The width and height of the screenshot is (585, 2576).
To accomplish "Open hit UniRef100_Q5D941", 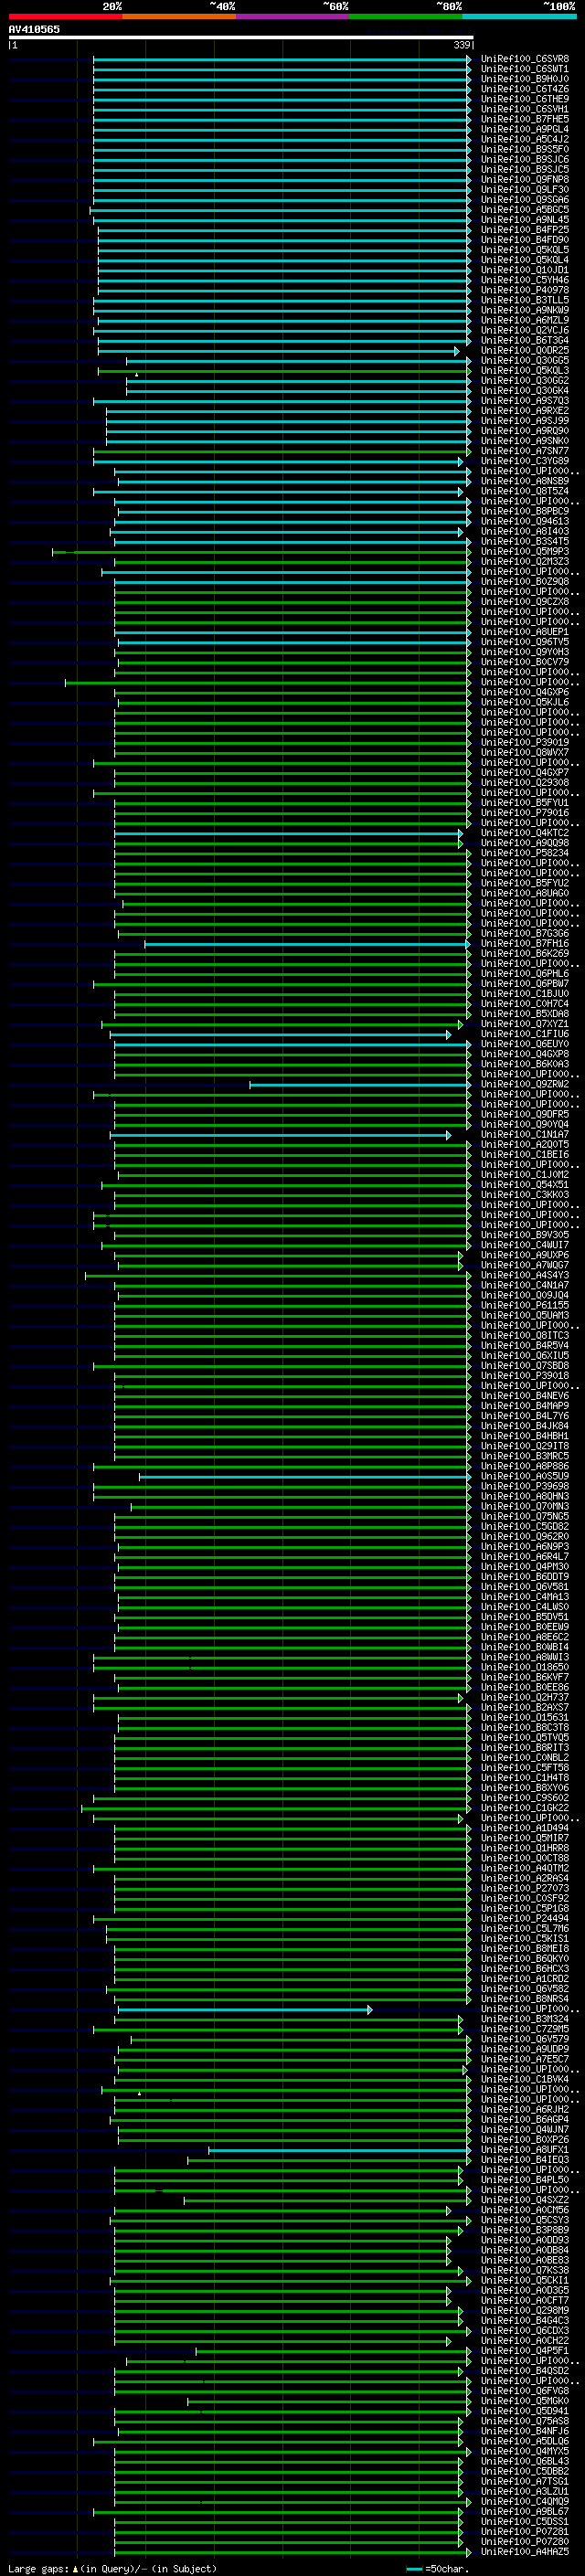I will pos(525,2411).
